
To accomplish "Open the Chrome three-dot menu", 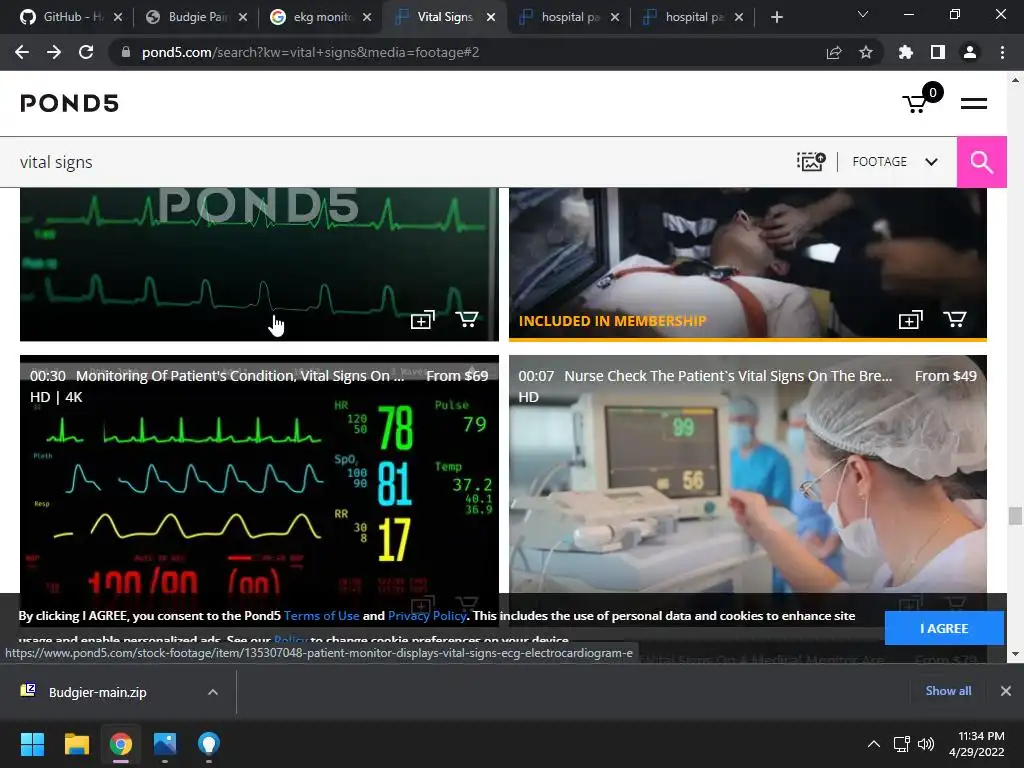I will [1002, 52].
